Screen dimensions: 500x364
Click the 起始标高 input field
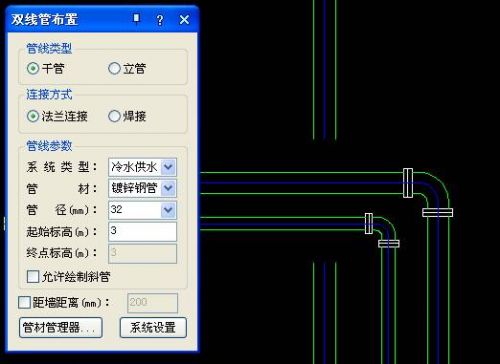coord(142,231)
